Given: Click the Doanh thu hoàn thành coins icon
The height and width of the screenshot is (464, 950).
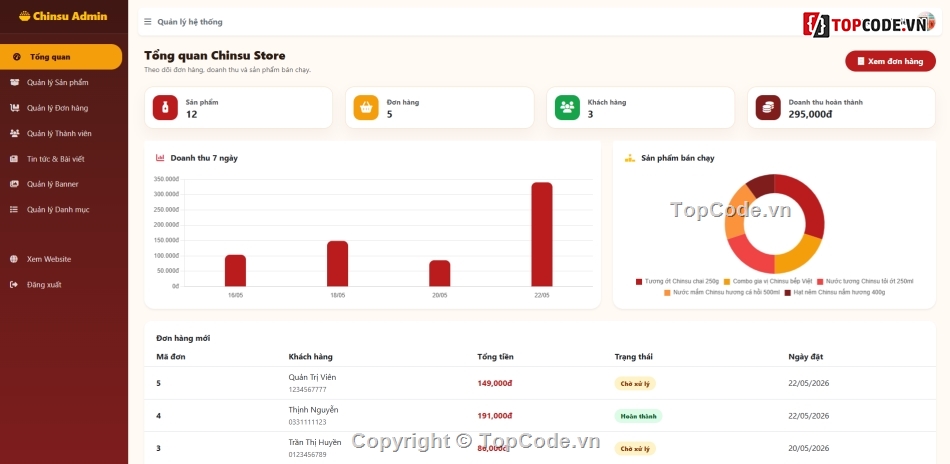Looking at the screenshot, I should tap(768, 107).
